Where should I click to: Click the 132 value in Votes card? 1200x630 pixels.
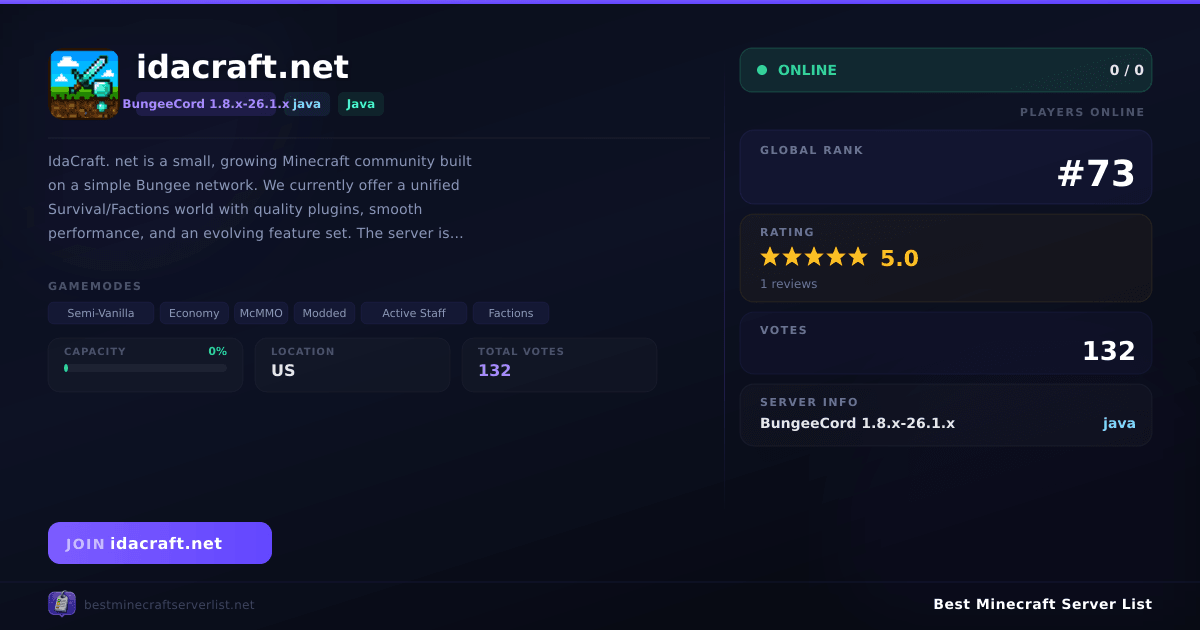pyautogui.click(x=1109, y=351)
